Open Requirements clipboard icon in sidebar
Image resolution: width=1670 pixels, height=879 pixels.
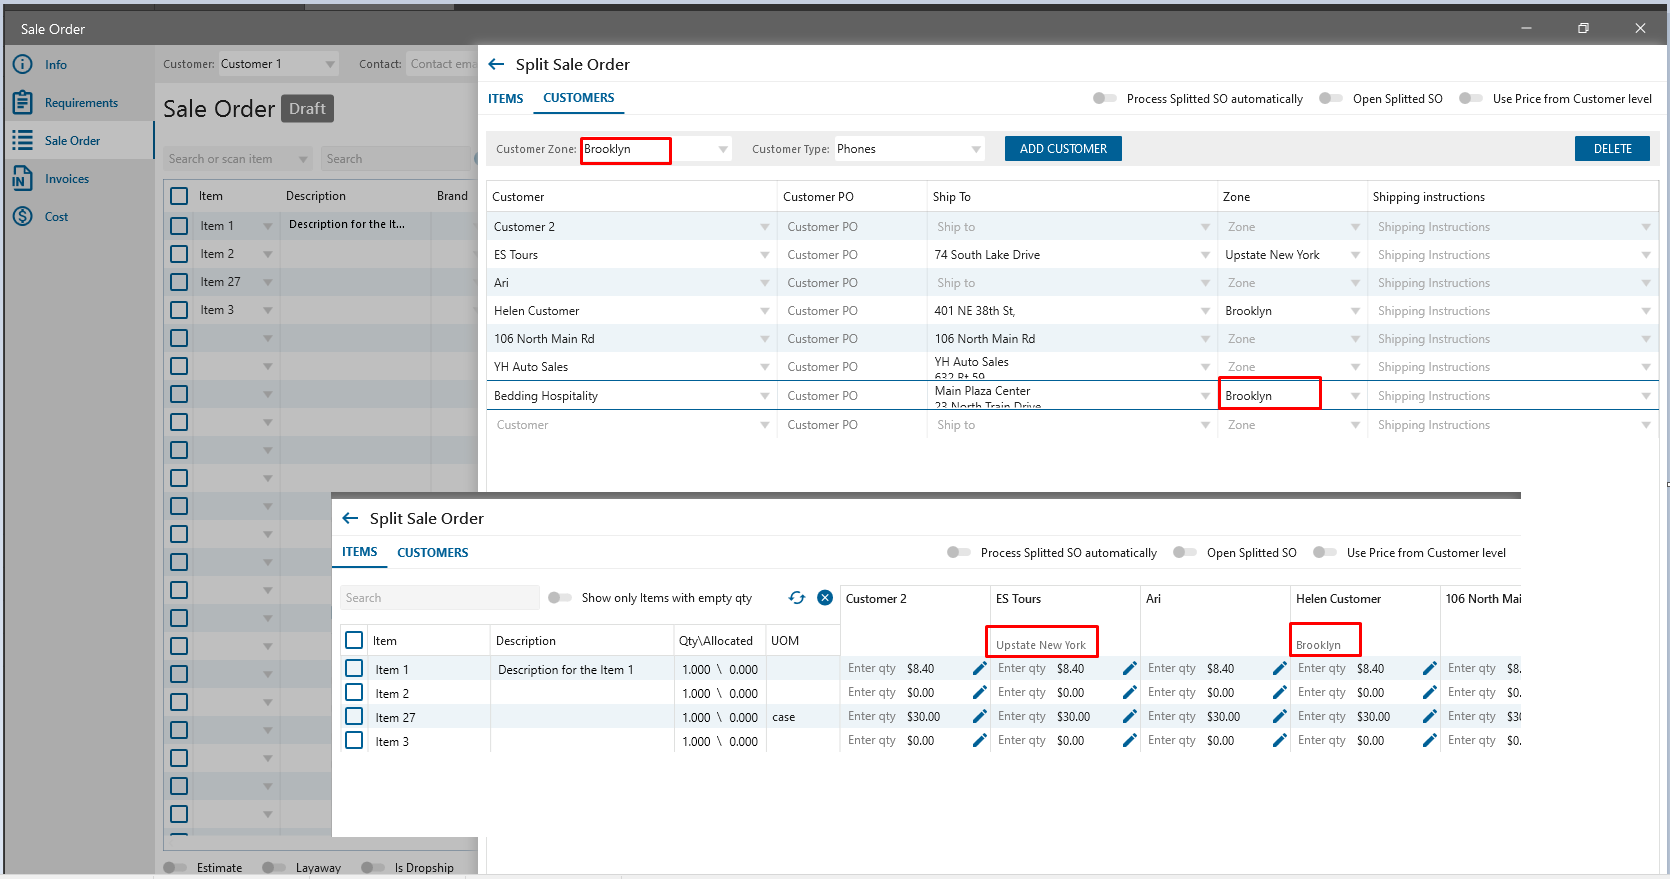tap(22, 103)
